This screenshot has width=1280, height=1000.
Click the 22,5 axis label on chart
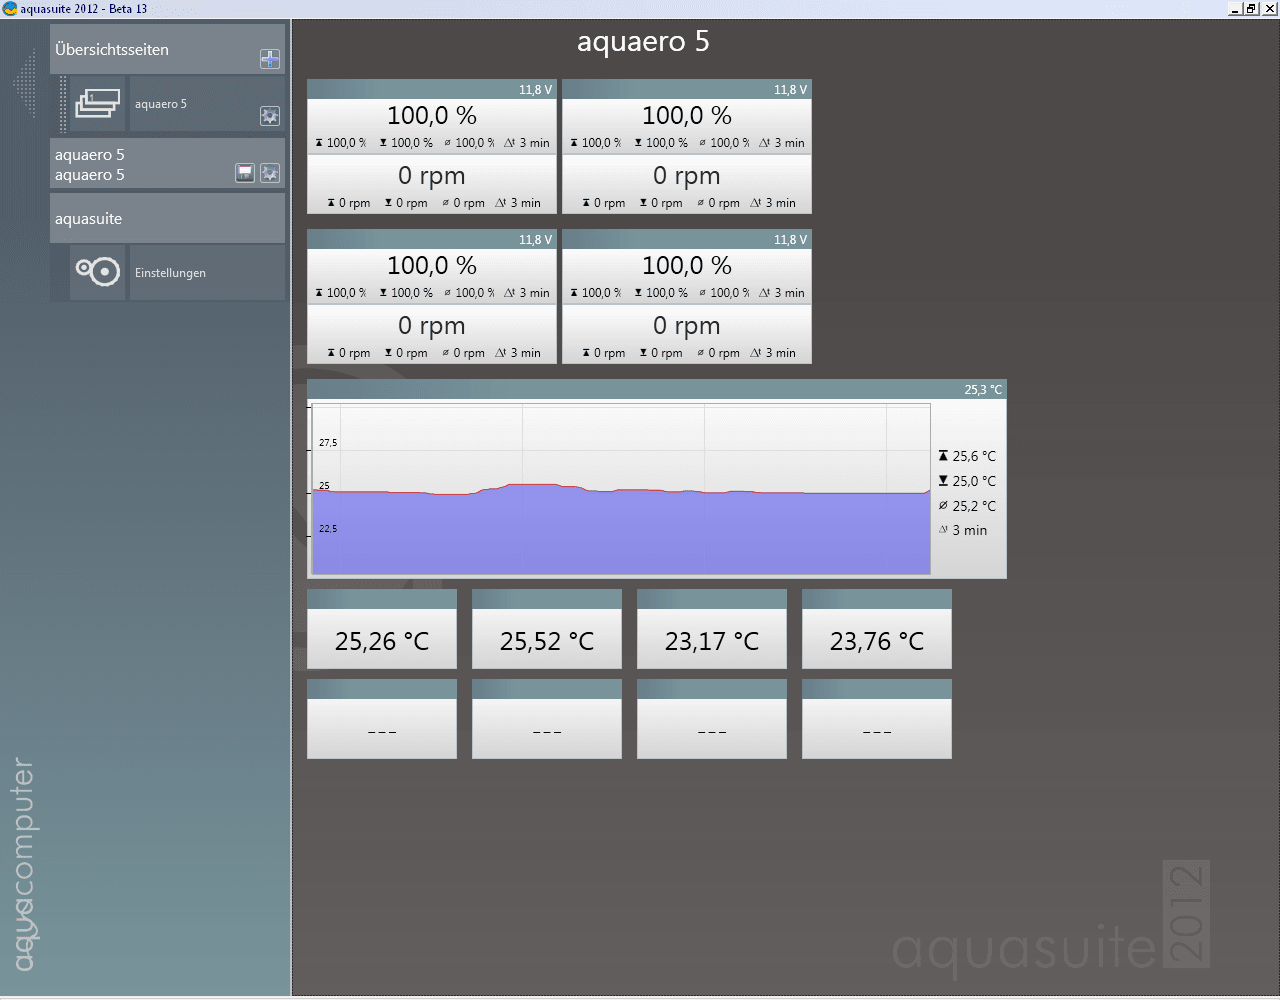[328, 529]
